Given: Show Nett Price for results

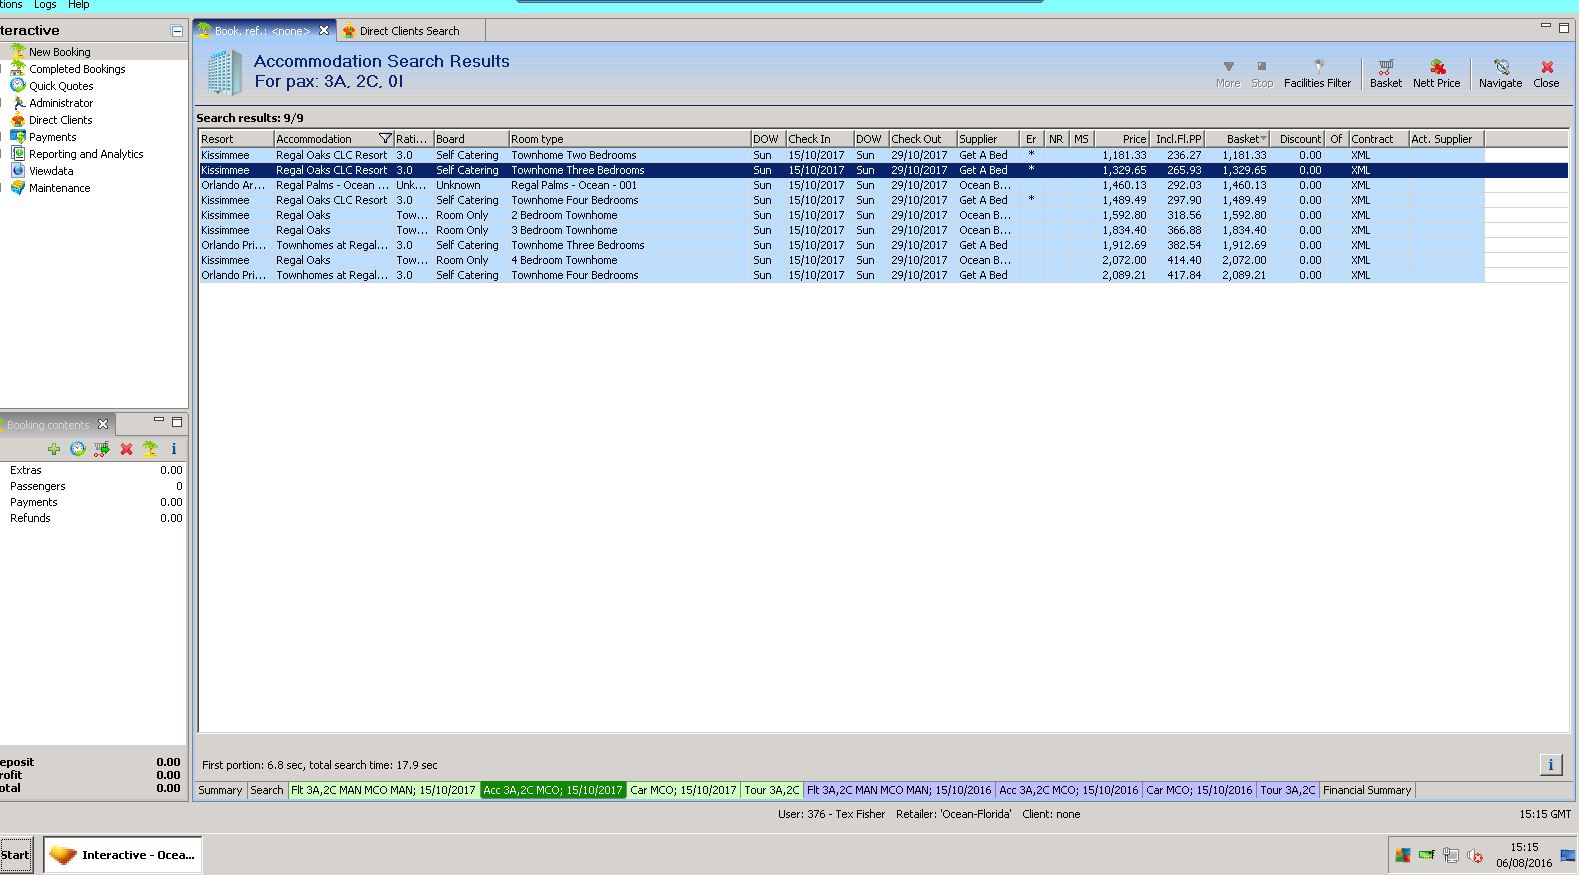Looking at the screenshot, I should (x=1436, y=73).
